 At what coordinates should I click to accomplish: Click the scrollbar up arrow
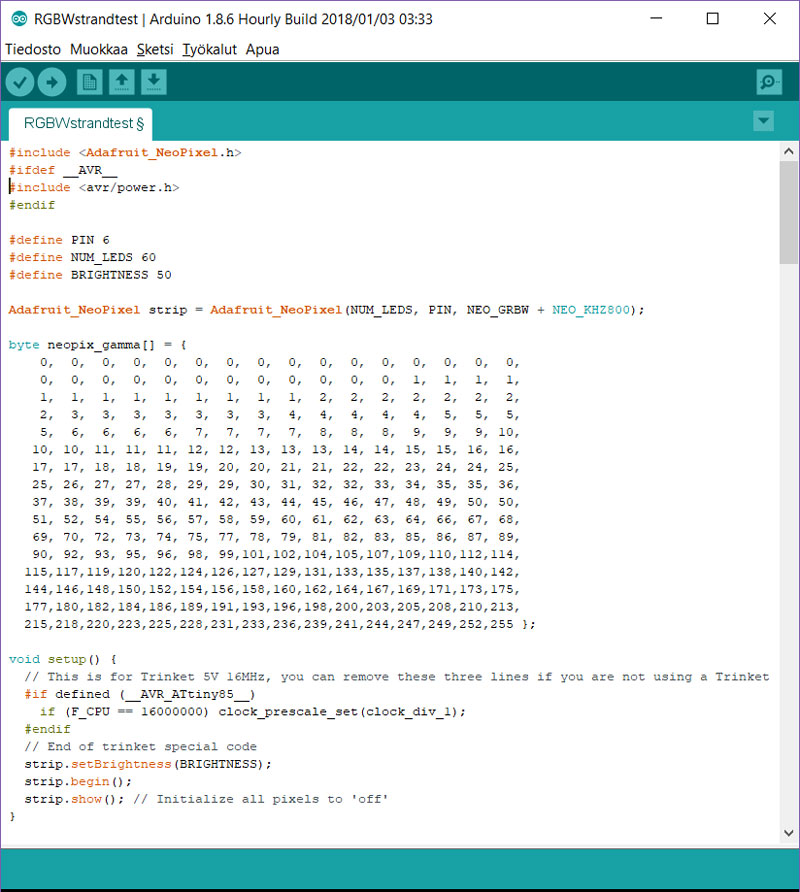789,151
